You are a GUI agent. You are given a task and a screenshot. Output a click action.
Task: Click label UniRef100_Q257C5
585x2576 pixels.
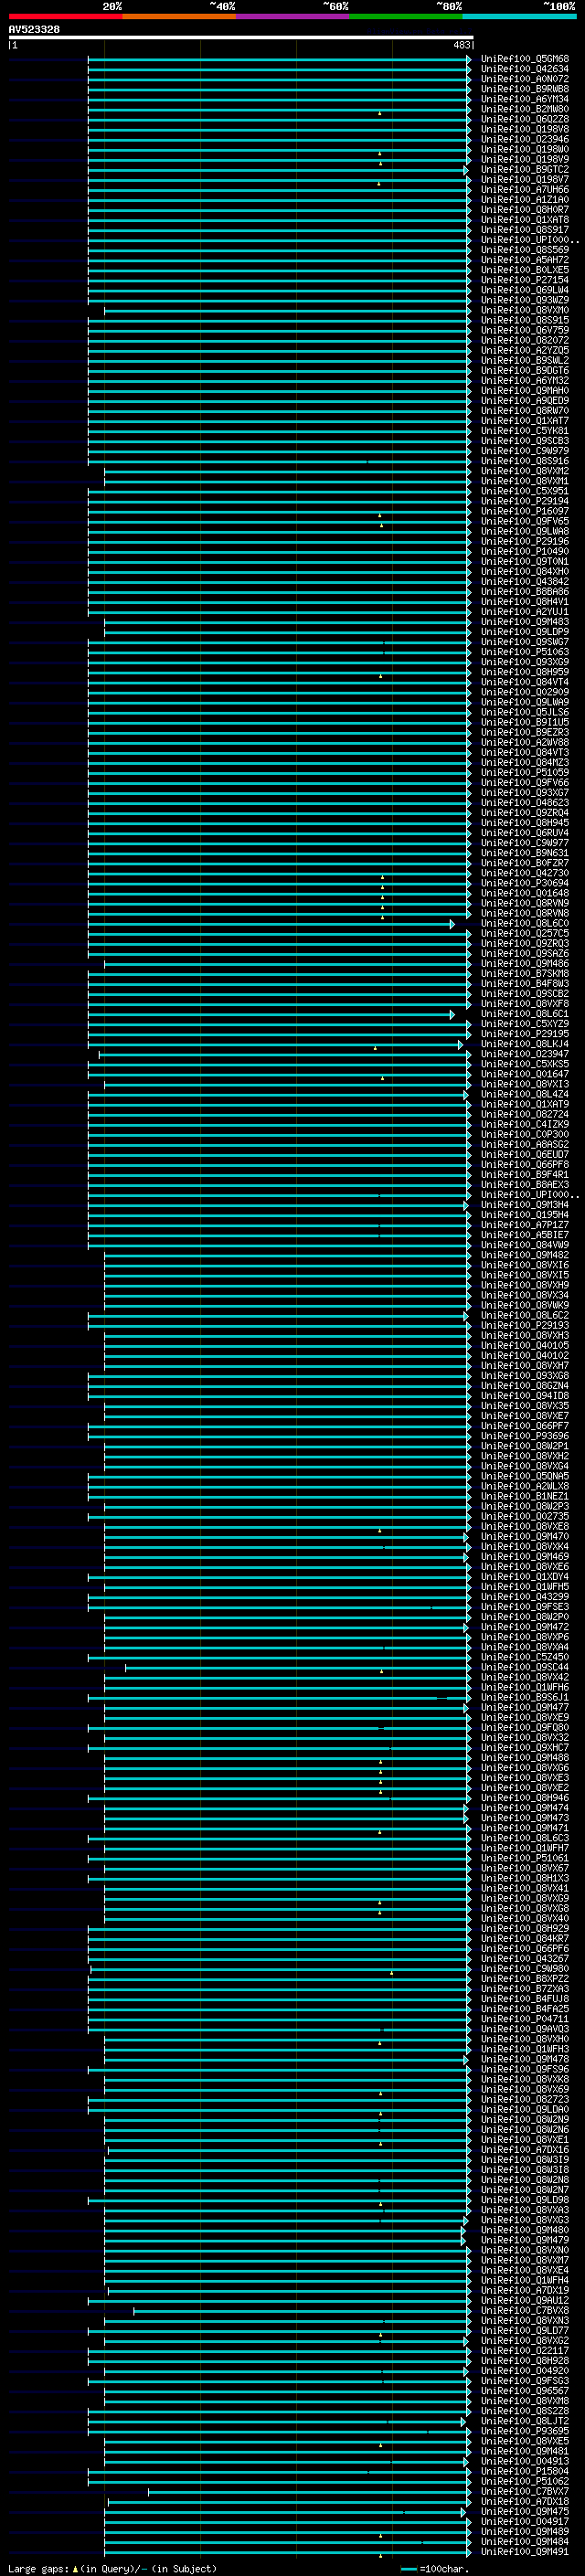(x=525, y=933)
